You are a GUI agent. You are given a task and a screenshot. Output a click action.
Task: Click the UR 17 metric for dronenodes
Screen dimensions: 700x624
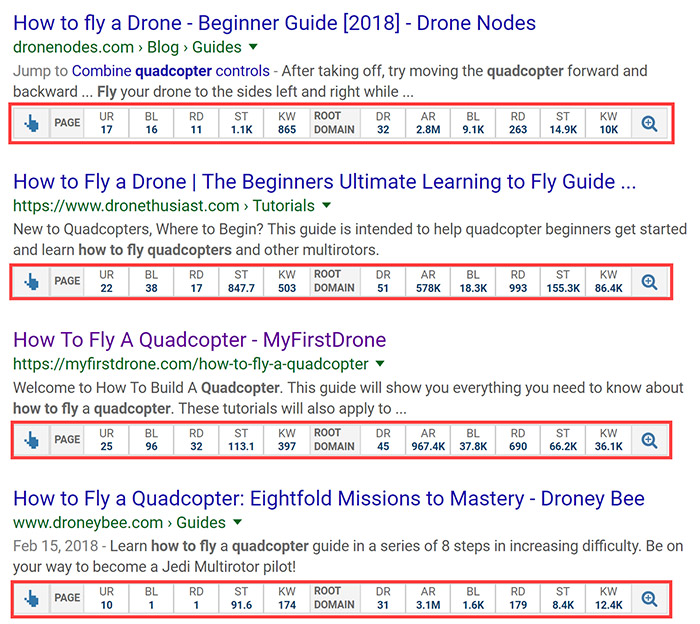pyautogui.click(x=106, y=123)
